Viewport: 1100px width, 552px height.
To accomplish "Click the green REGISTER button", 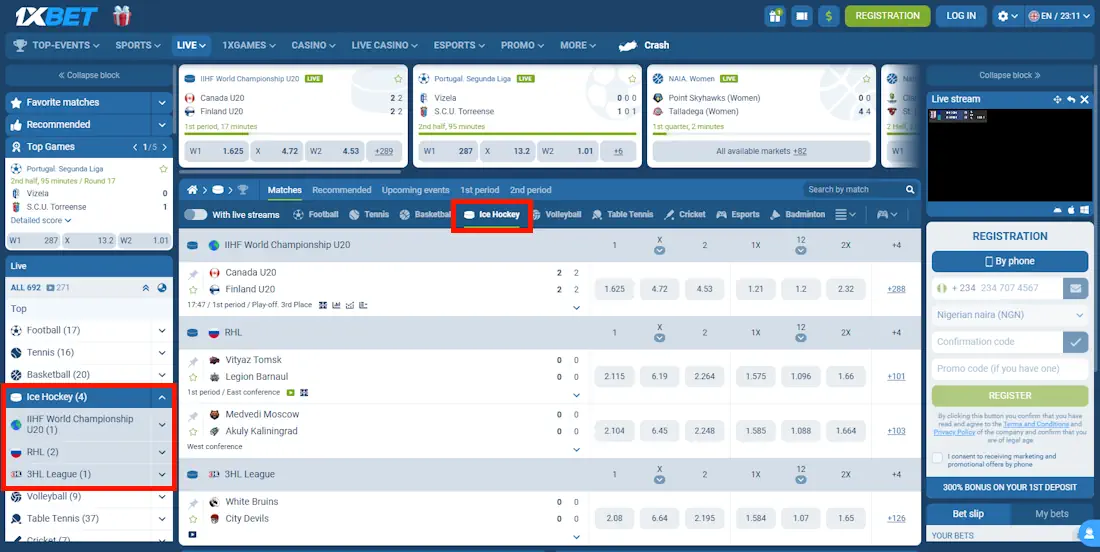I will point(1010,396).
